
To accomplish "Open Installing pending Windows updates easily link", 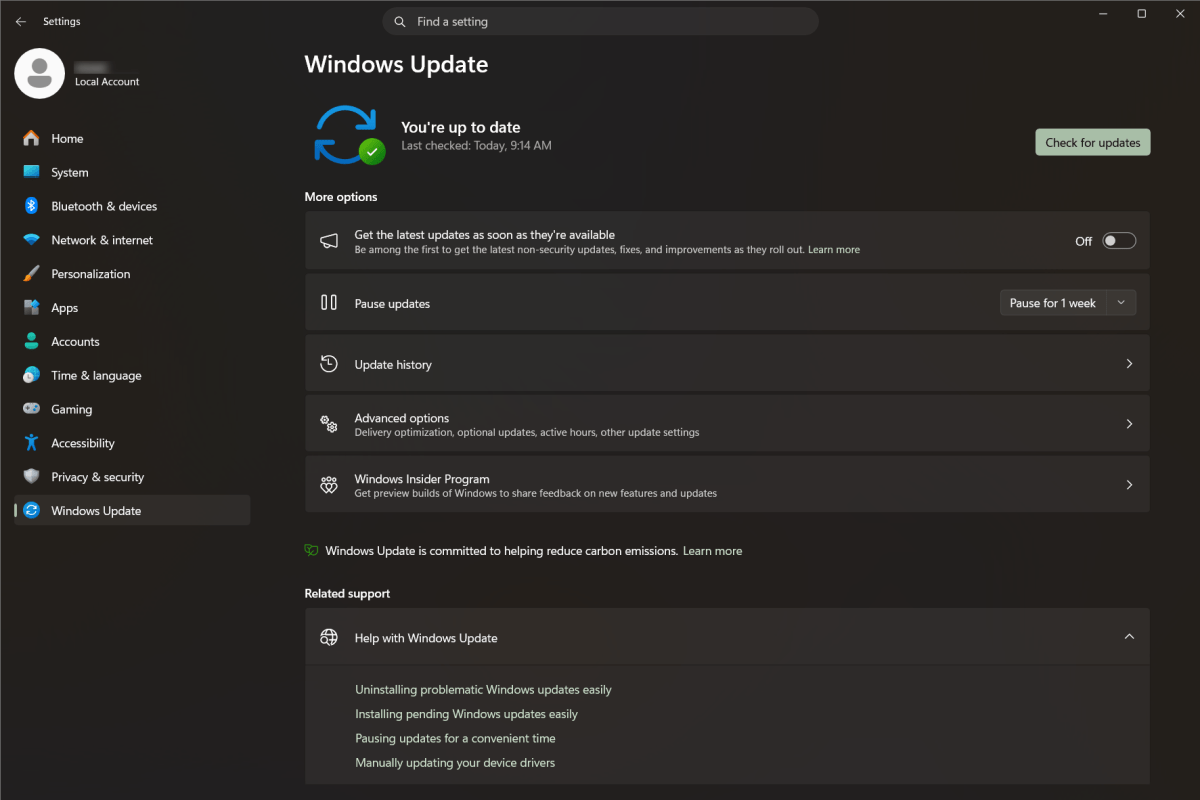I will [466, 714].
